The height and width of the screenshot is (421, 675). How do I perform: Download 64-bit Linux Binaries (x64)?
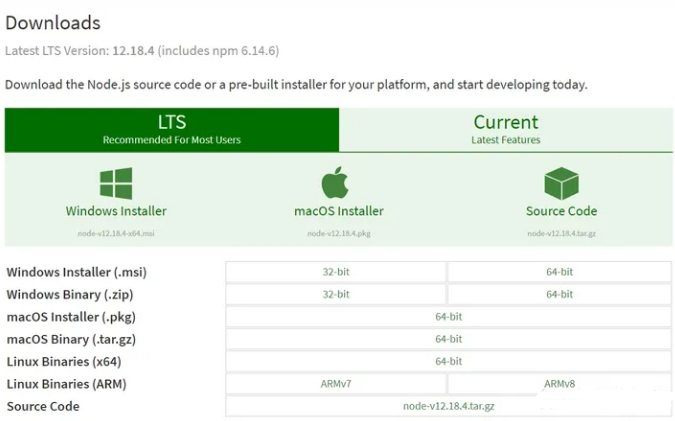449,362
